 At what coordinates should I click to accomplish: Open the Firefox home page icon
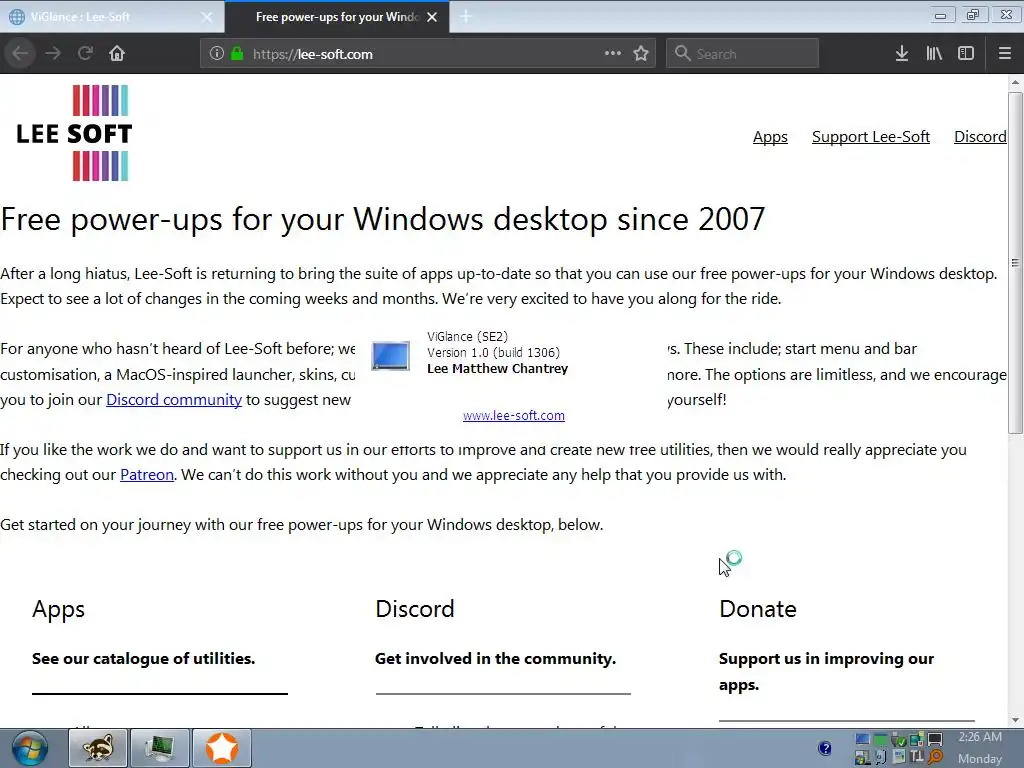tap(117, 53)
